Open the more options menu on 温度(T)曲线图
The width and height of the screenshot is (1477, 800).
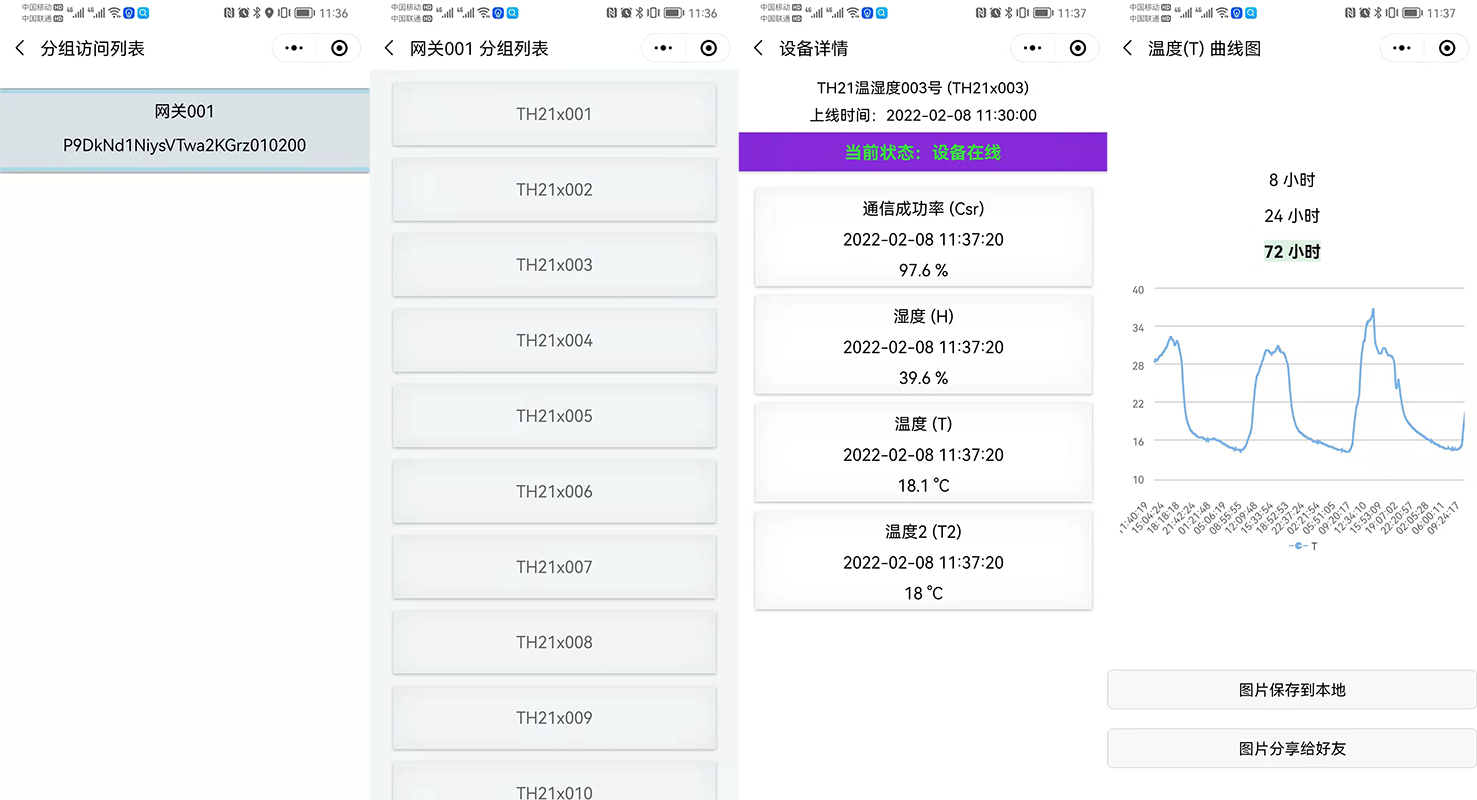1401,47
